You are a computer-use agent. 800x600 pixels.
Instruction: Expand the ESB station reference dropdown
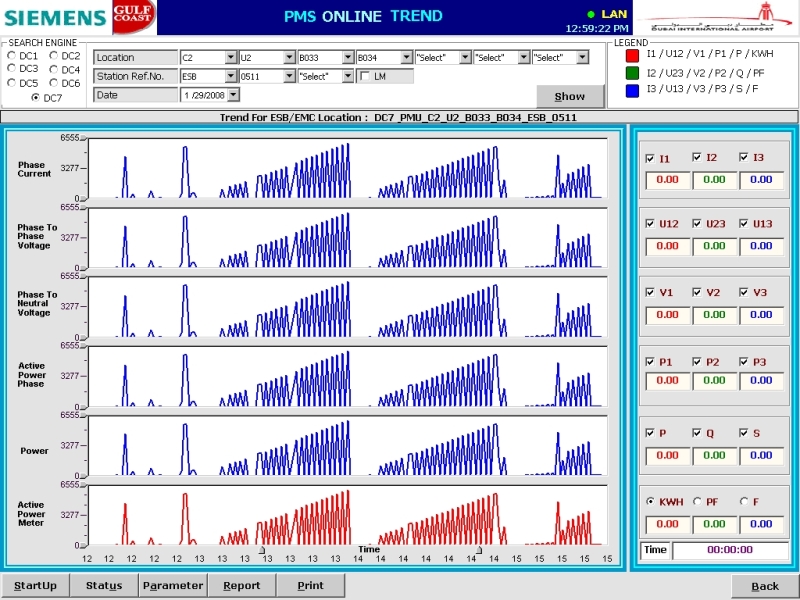(x=231, y=76)
